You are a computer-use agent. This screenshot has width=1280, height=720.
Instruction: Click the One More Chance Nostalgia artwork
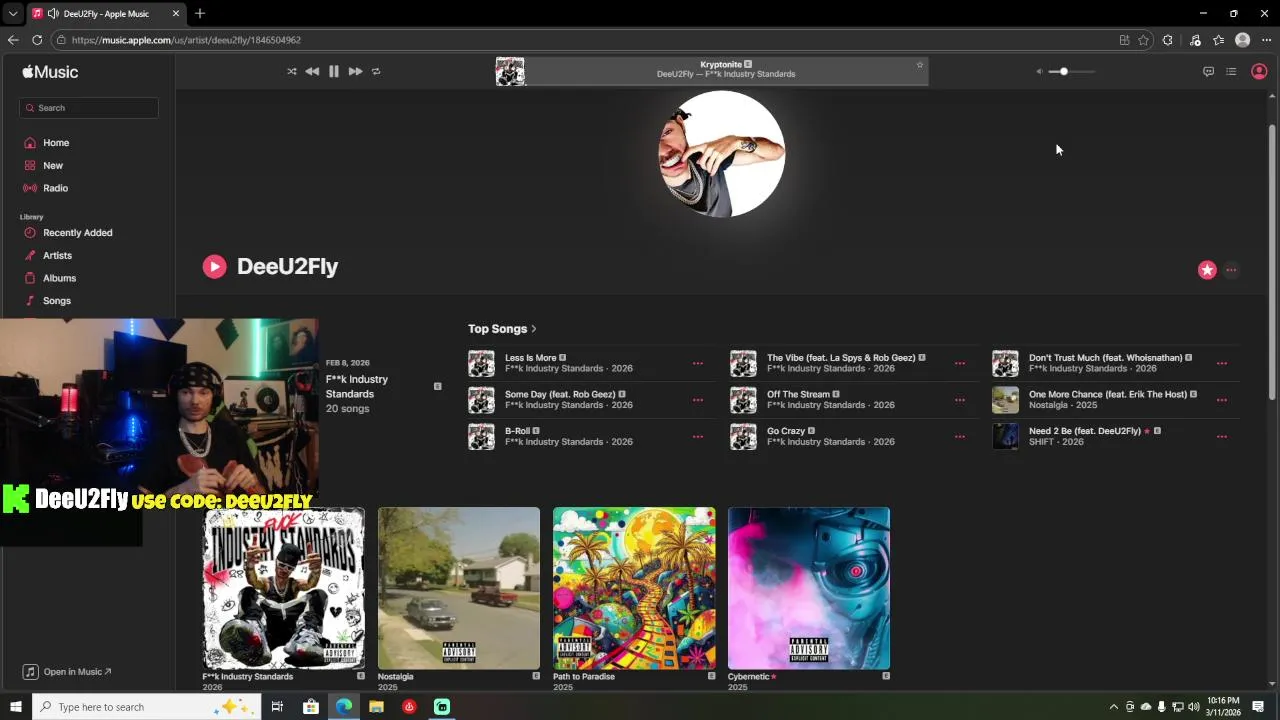coord(1005,400)
